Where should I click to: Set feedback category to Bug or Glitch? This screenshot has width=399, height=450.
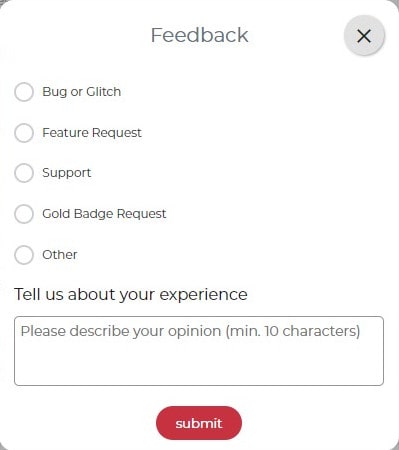tap(24, 92)
